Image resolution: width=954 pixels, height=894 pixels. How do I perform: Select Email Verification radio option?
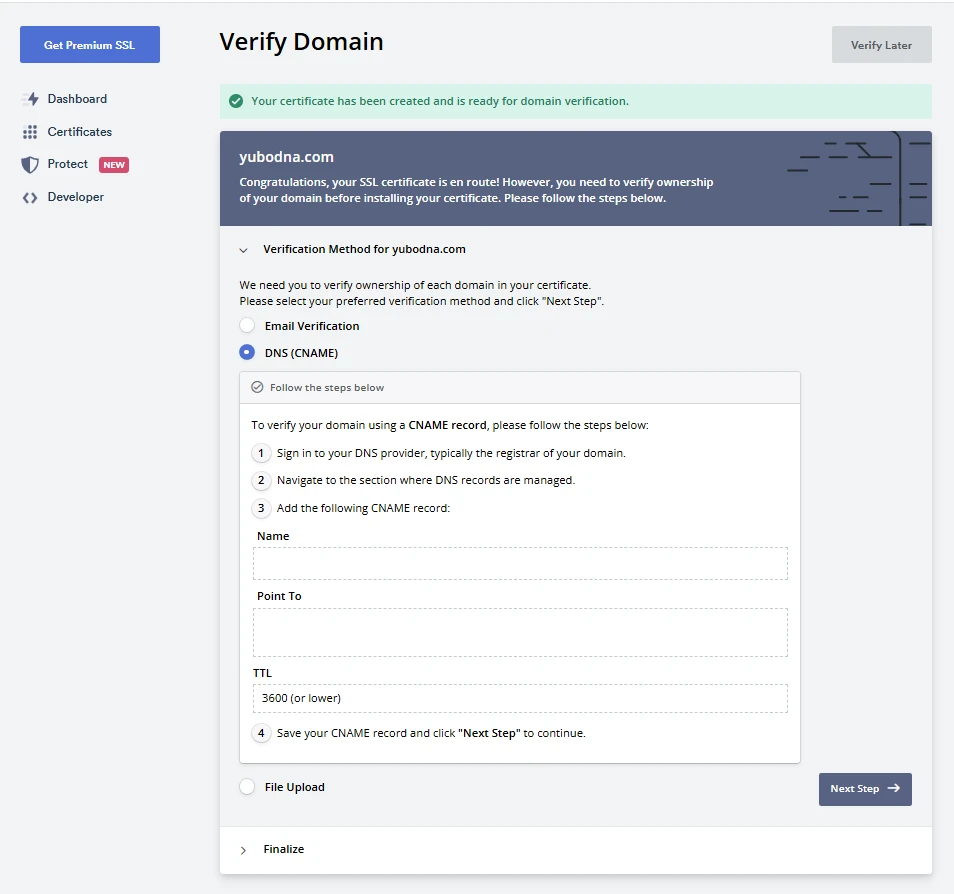[247, 326]
